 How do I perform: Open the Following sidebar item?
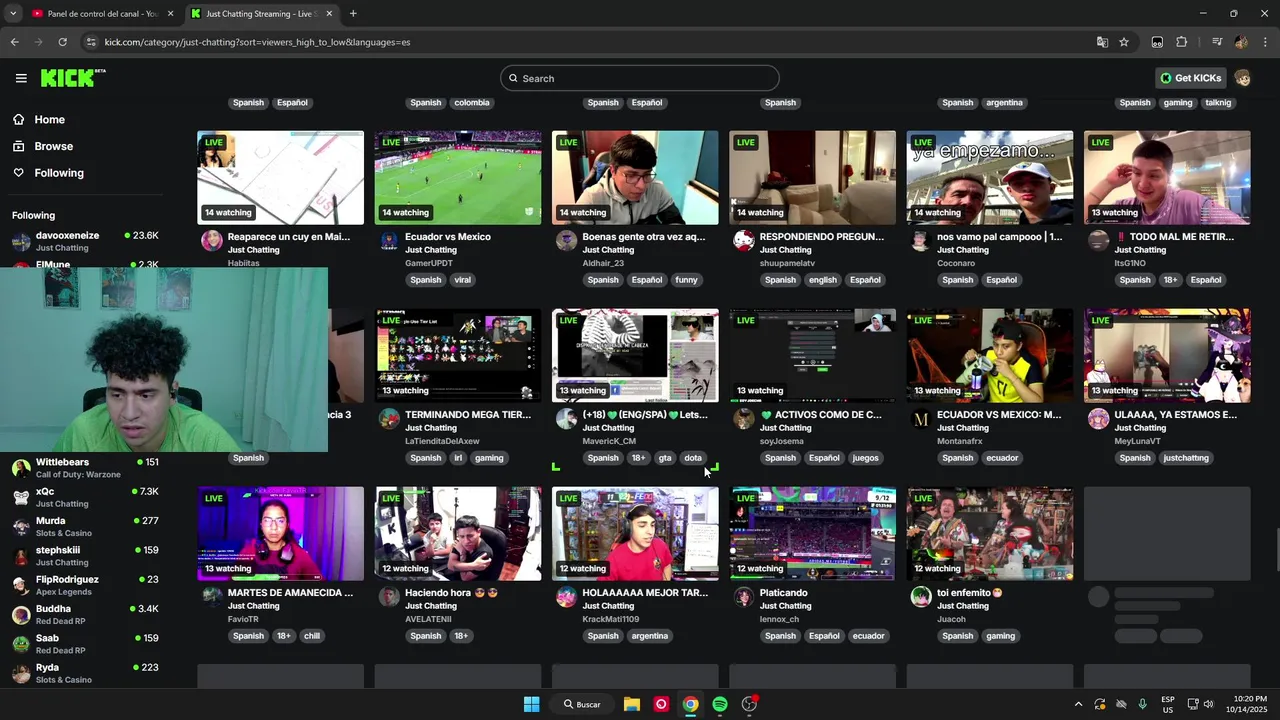(59, 173)
